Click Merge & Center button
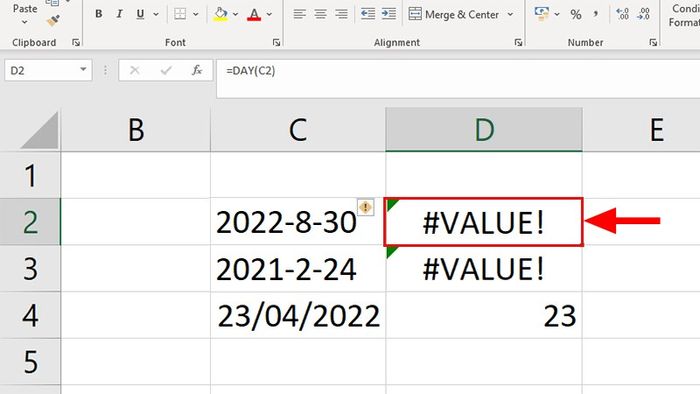The width and height of the screenshot is (700, 394). (454, 14)
